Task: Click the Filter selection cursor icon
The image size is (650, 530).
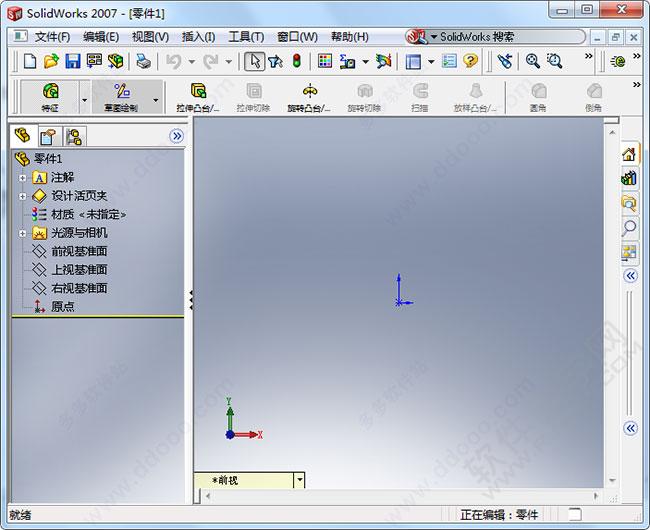Action: click(275, 61)
